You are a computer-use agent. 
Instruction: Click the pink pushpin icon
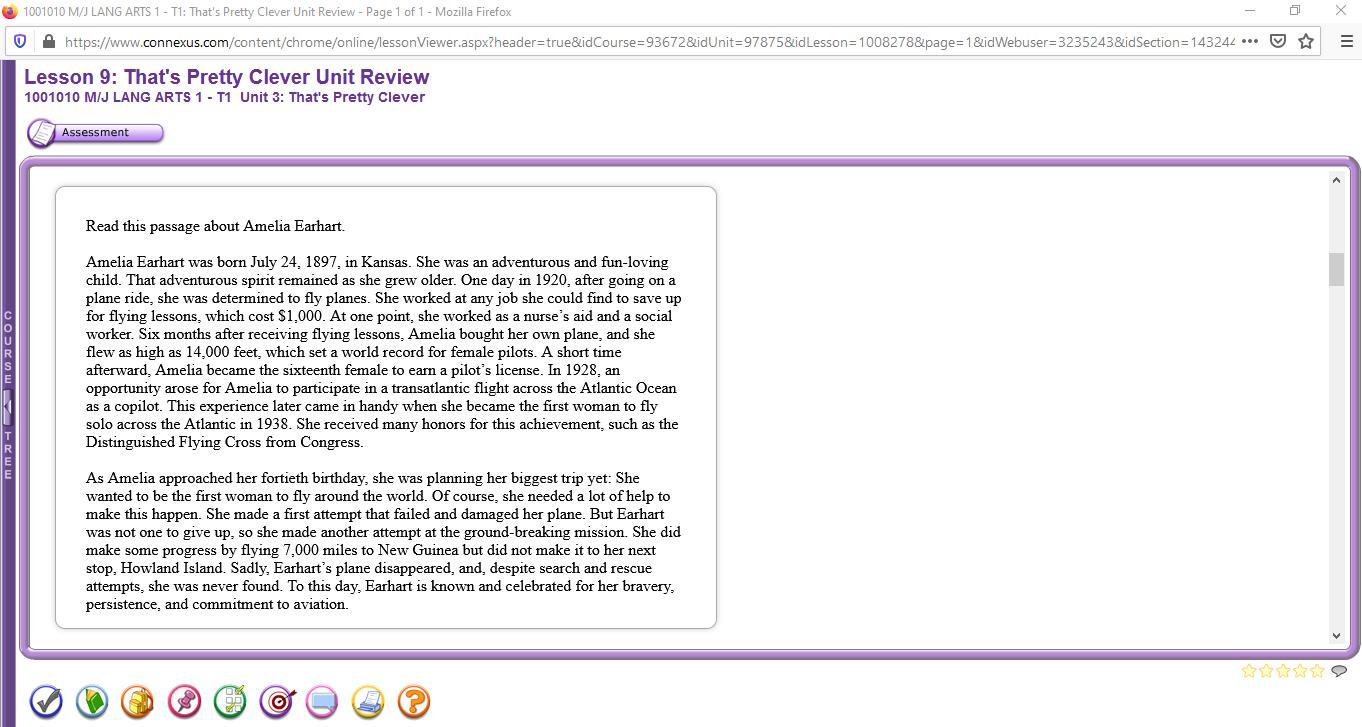click(x=184, y=702)
